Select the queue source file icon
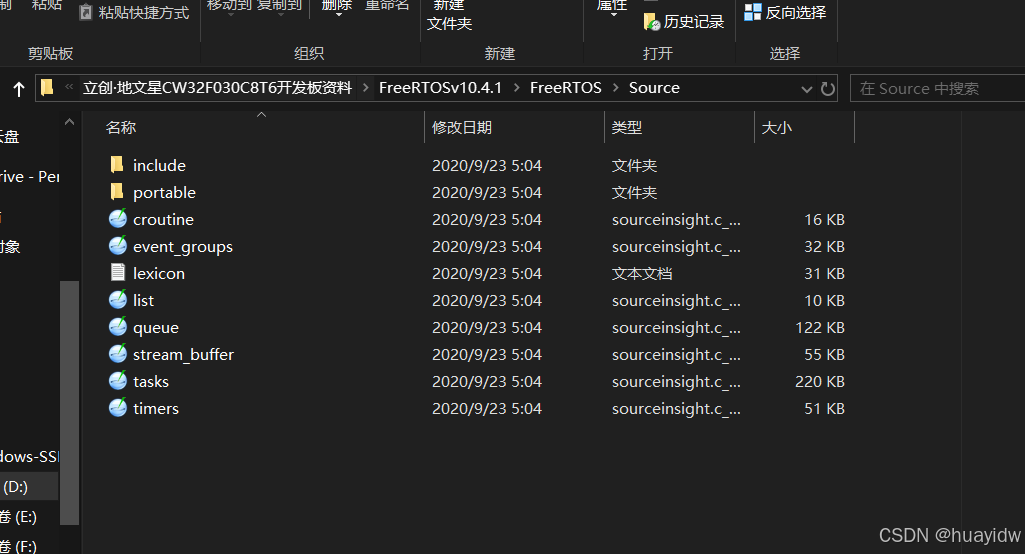The width and height of the screenshot is (1025, 554). 118,326
